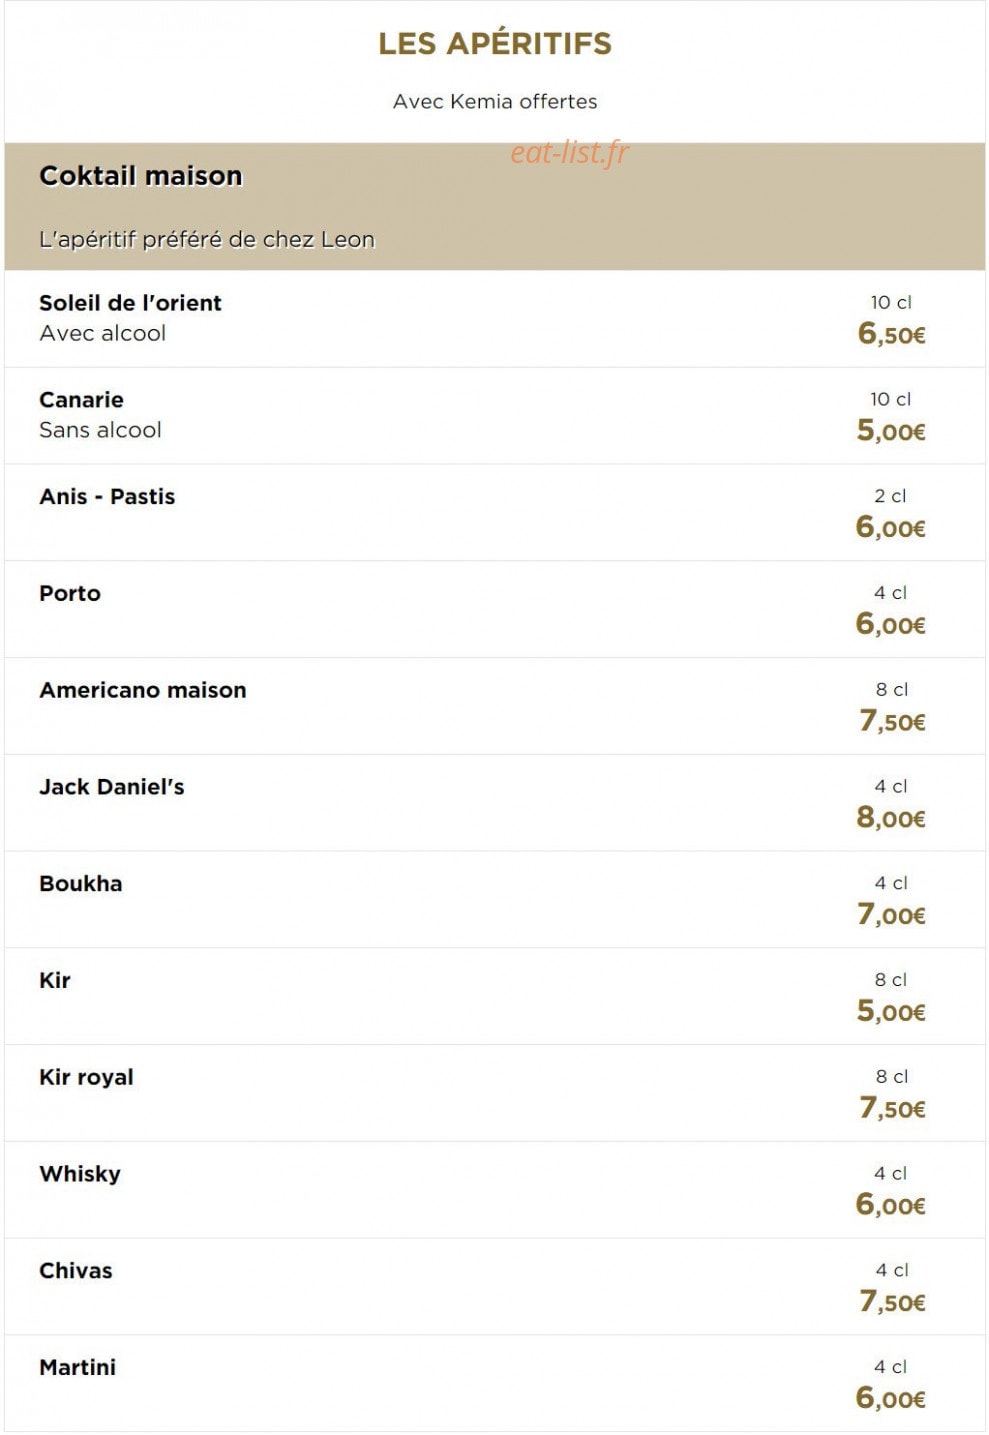Click the Martini menu item
Image resolution: width=989 pixels, height=1435 pixels.
click(x=495, y=1383)
